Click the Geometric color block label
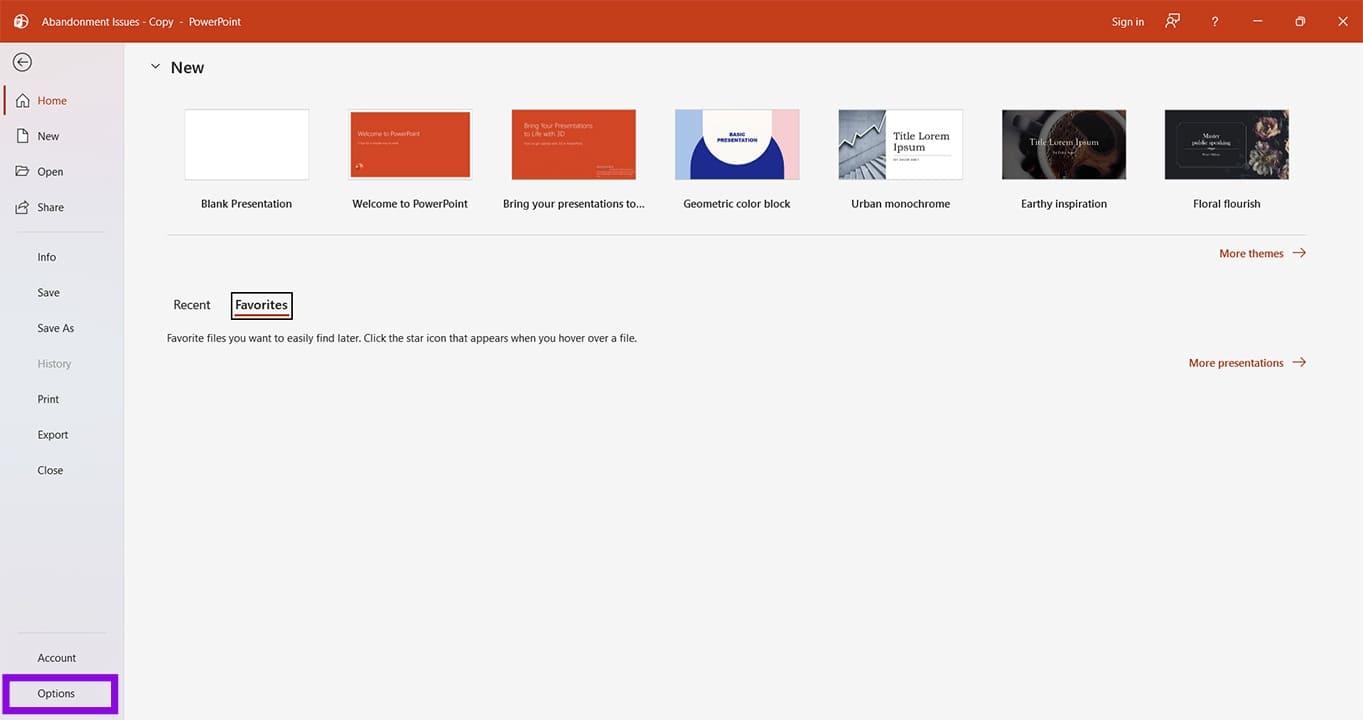This screenshot has width=1363, height=720. (x=737, y=204)
